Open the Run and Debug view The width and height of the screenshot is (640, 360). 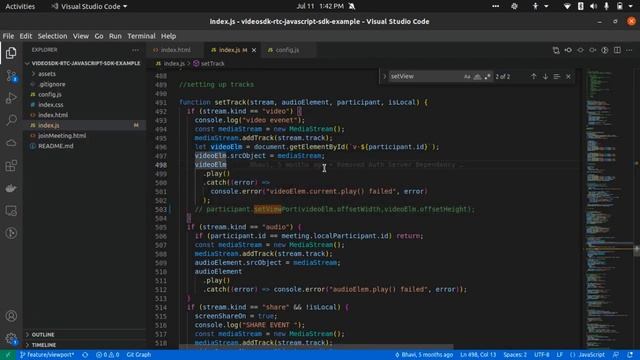11,98
